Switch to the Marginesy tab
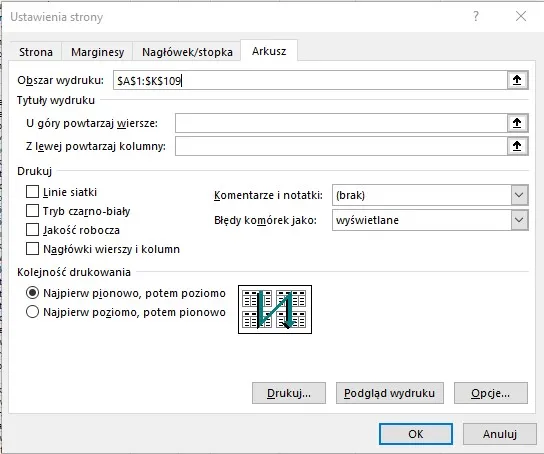Viewport: 544px width, 454px height. 97,52
